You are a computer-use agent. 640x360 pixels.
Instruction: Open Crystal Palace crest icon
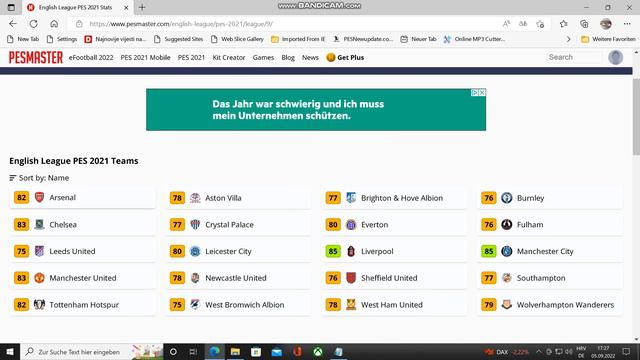point(195,224)
